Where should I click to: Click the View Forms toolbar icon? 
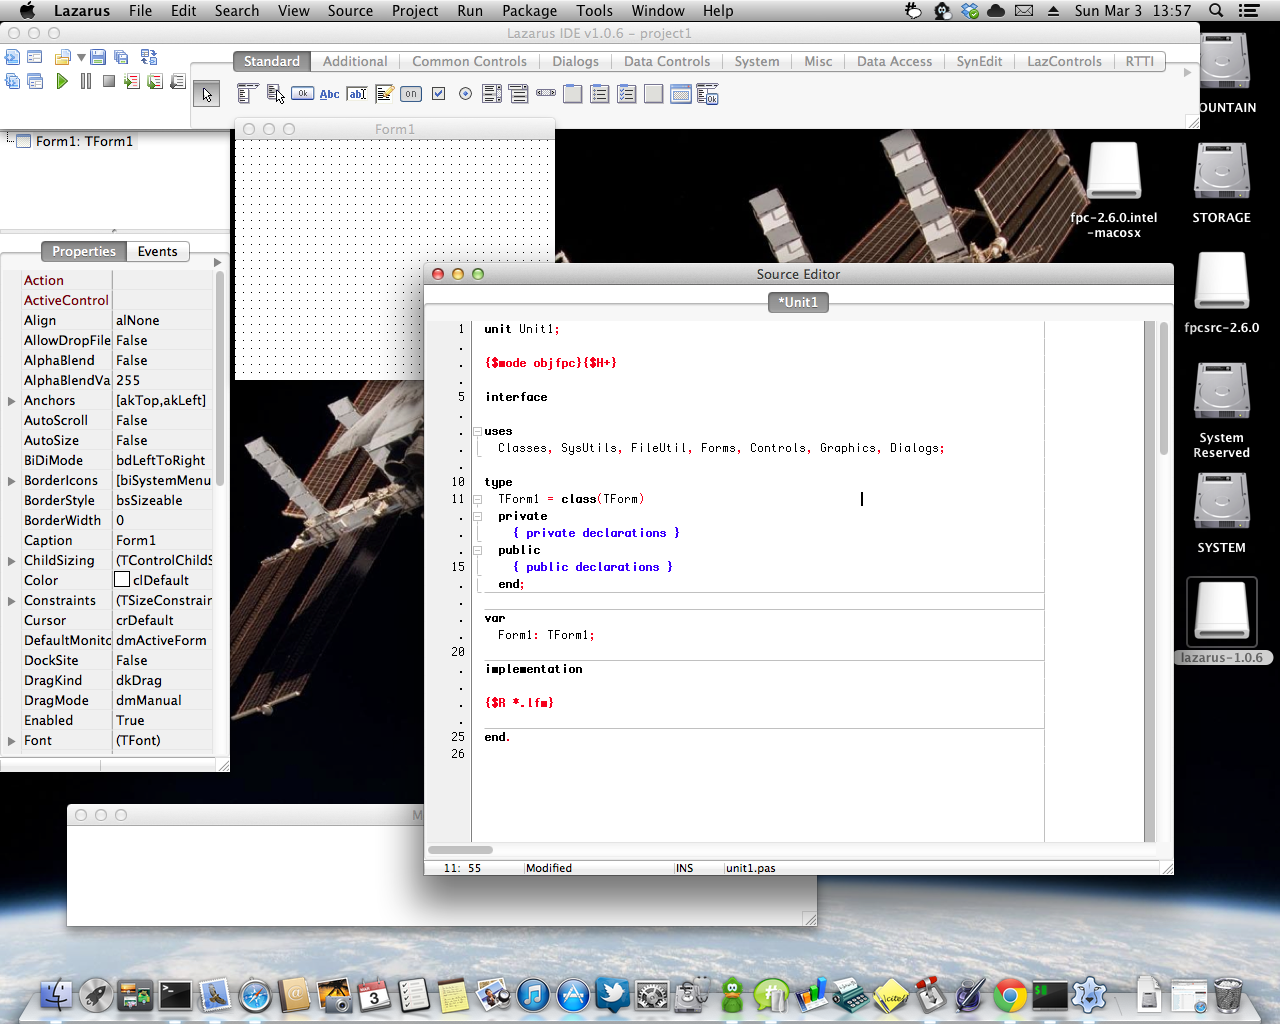coord(35,81)
